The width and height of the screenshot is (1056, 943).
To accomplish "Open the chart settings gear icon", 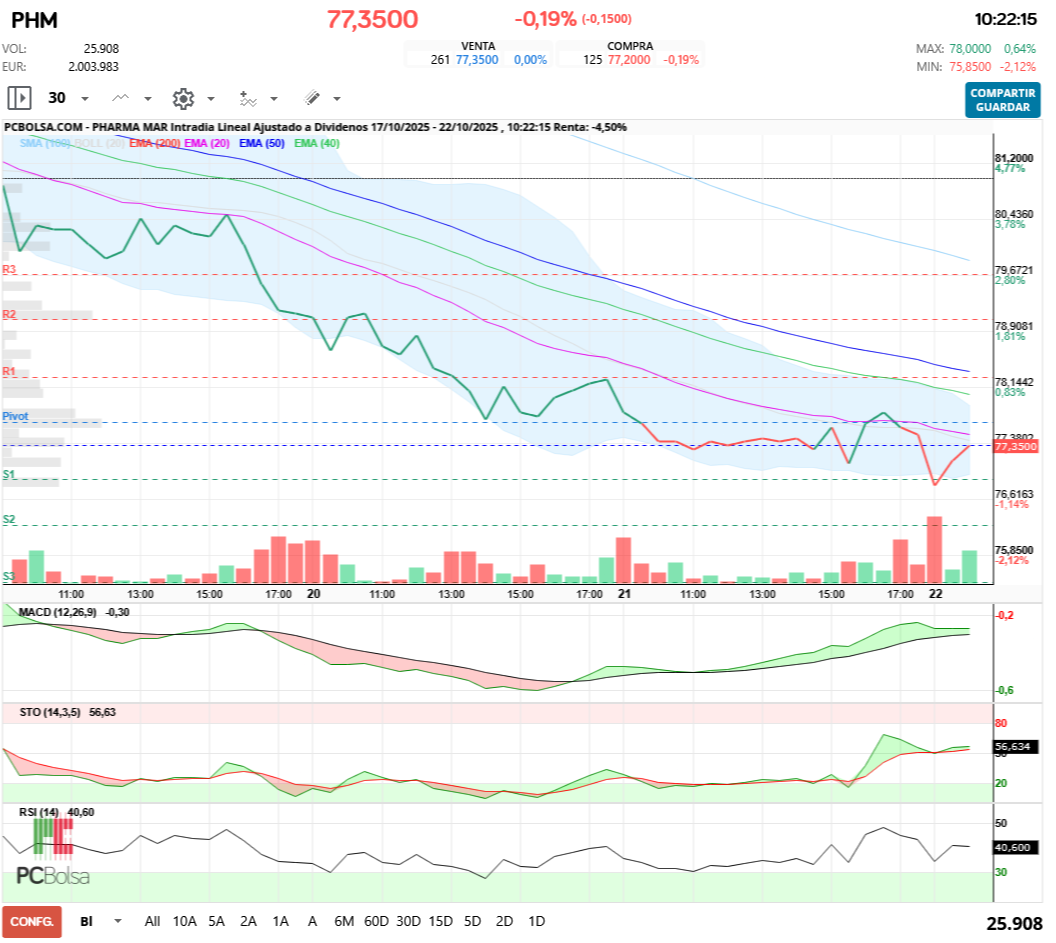I will point(183,99).
